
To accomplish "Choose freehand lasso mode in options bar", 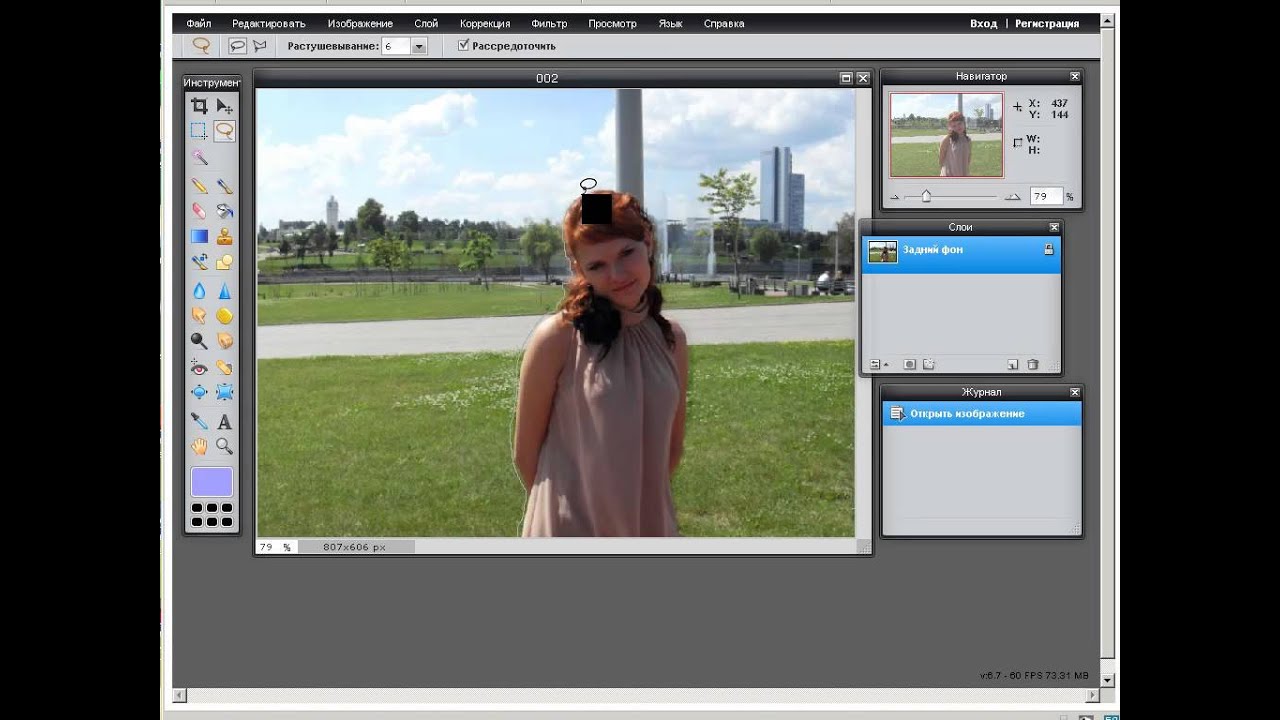I will [237, 46].
